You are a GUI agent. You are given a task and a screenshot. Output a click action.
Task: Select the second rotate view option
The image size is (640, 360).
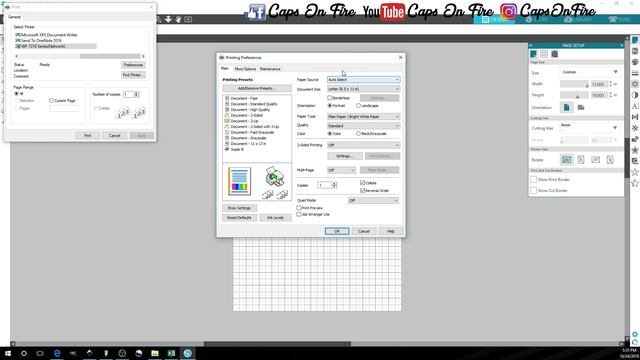(x=581, y=160)
